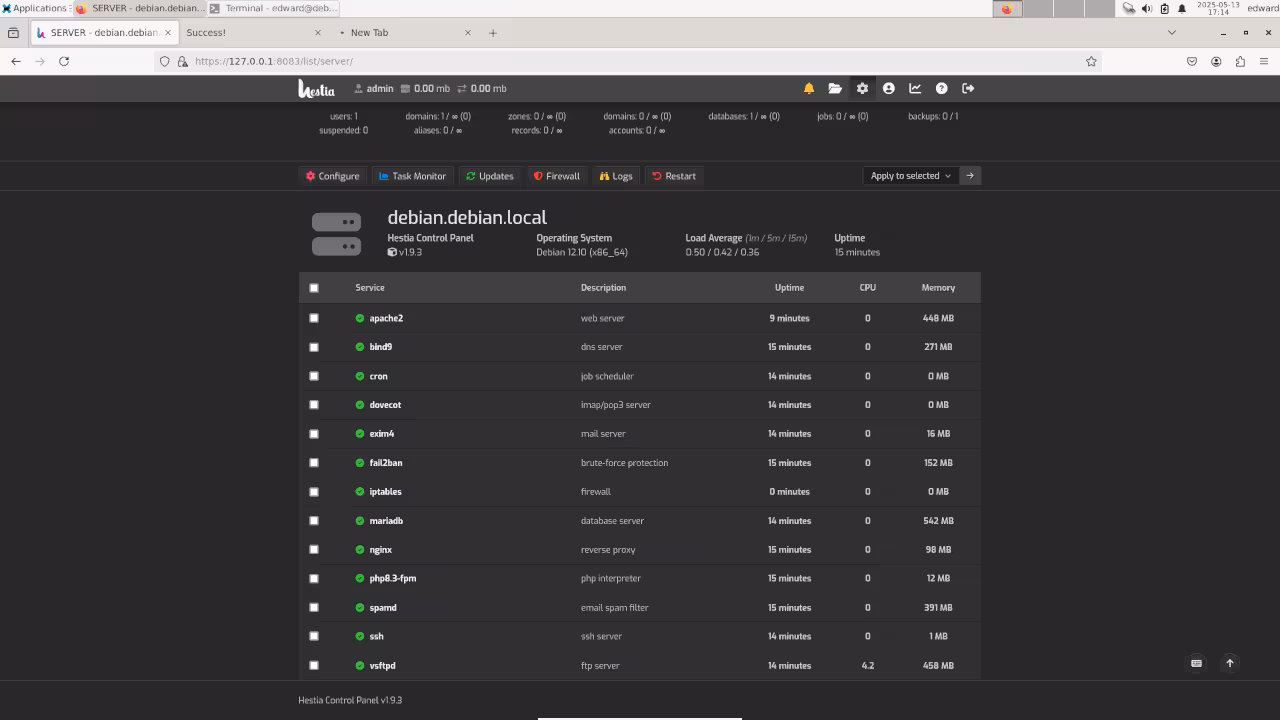Viewport: 1280px width, 720px height.
Task: Open the vsftpd service link
Action: [x=382, y=666]
